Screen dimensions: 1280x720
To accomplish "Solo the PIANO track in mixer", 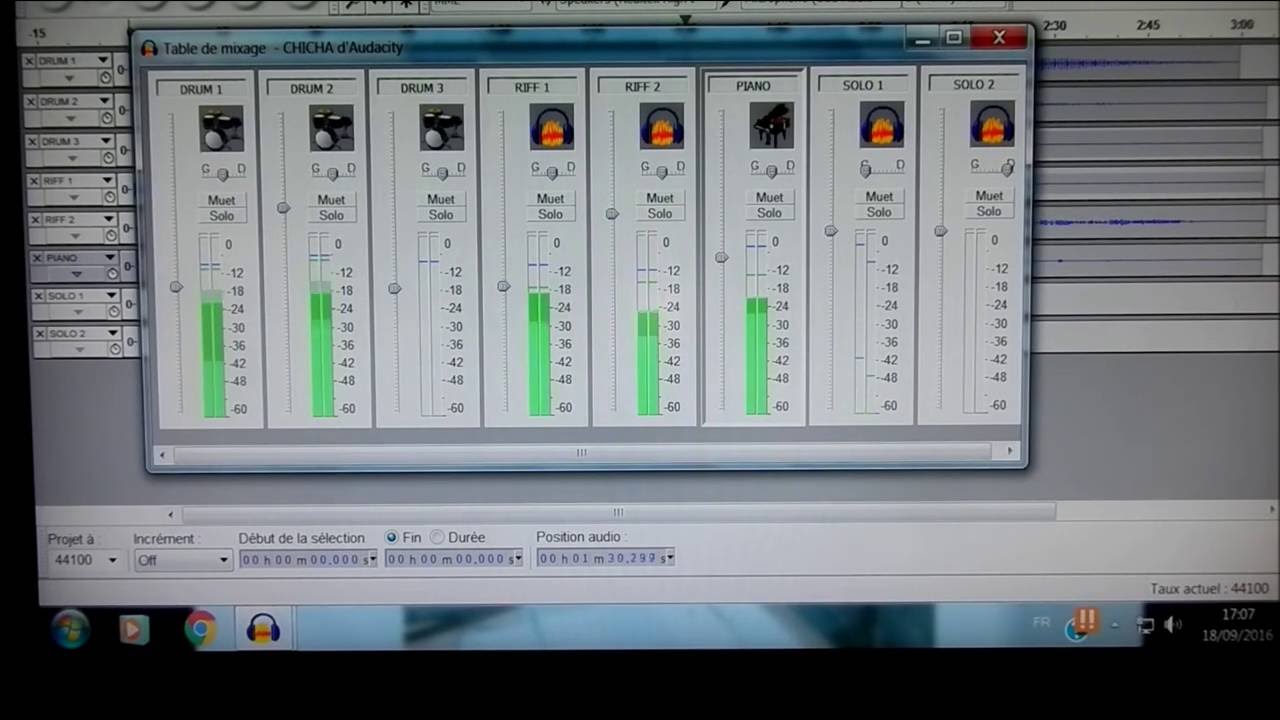I will (770, 212).
